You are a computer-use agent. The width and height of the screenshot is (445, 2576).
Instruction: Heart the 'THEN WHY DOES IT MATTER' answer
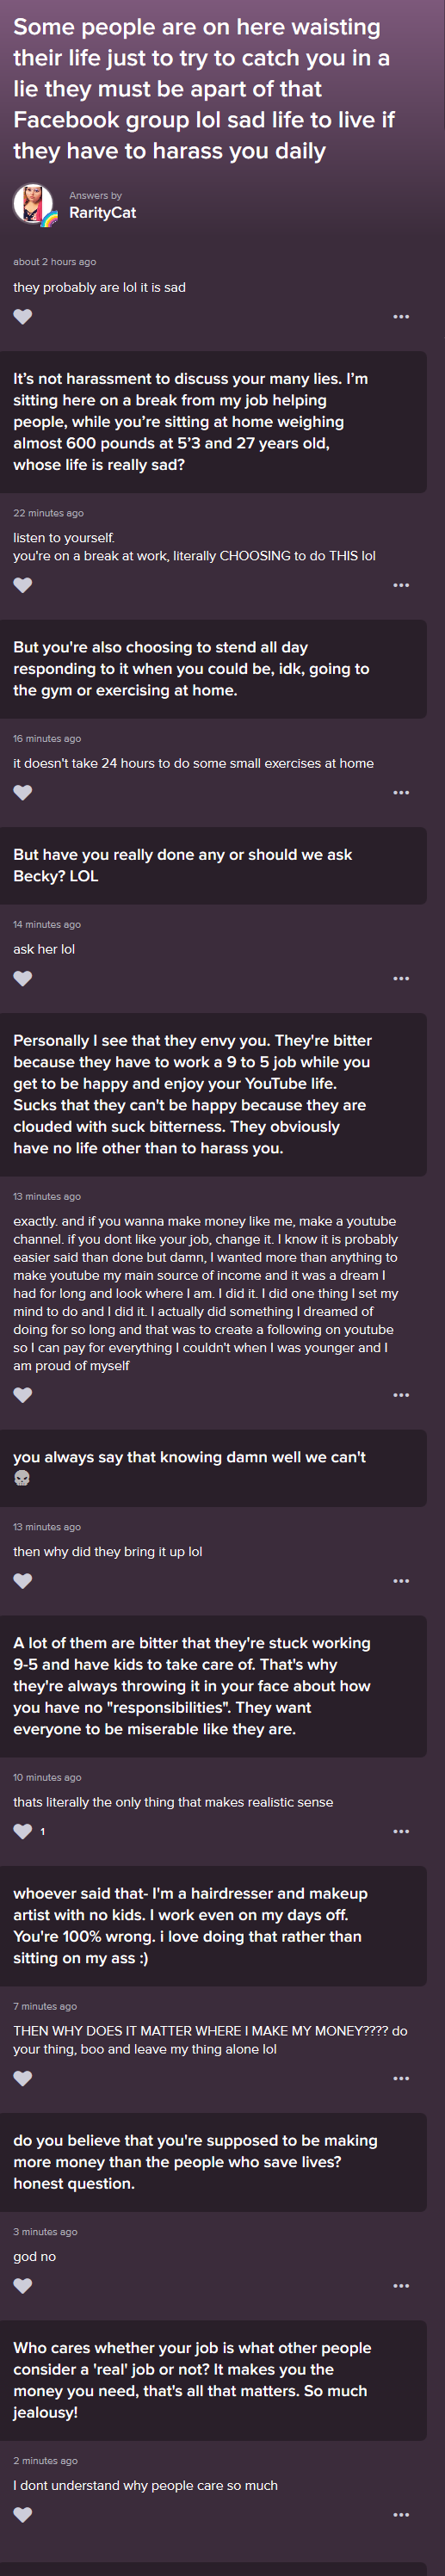[23, 2078]
